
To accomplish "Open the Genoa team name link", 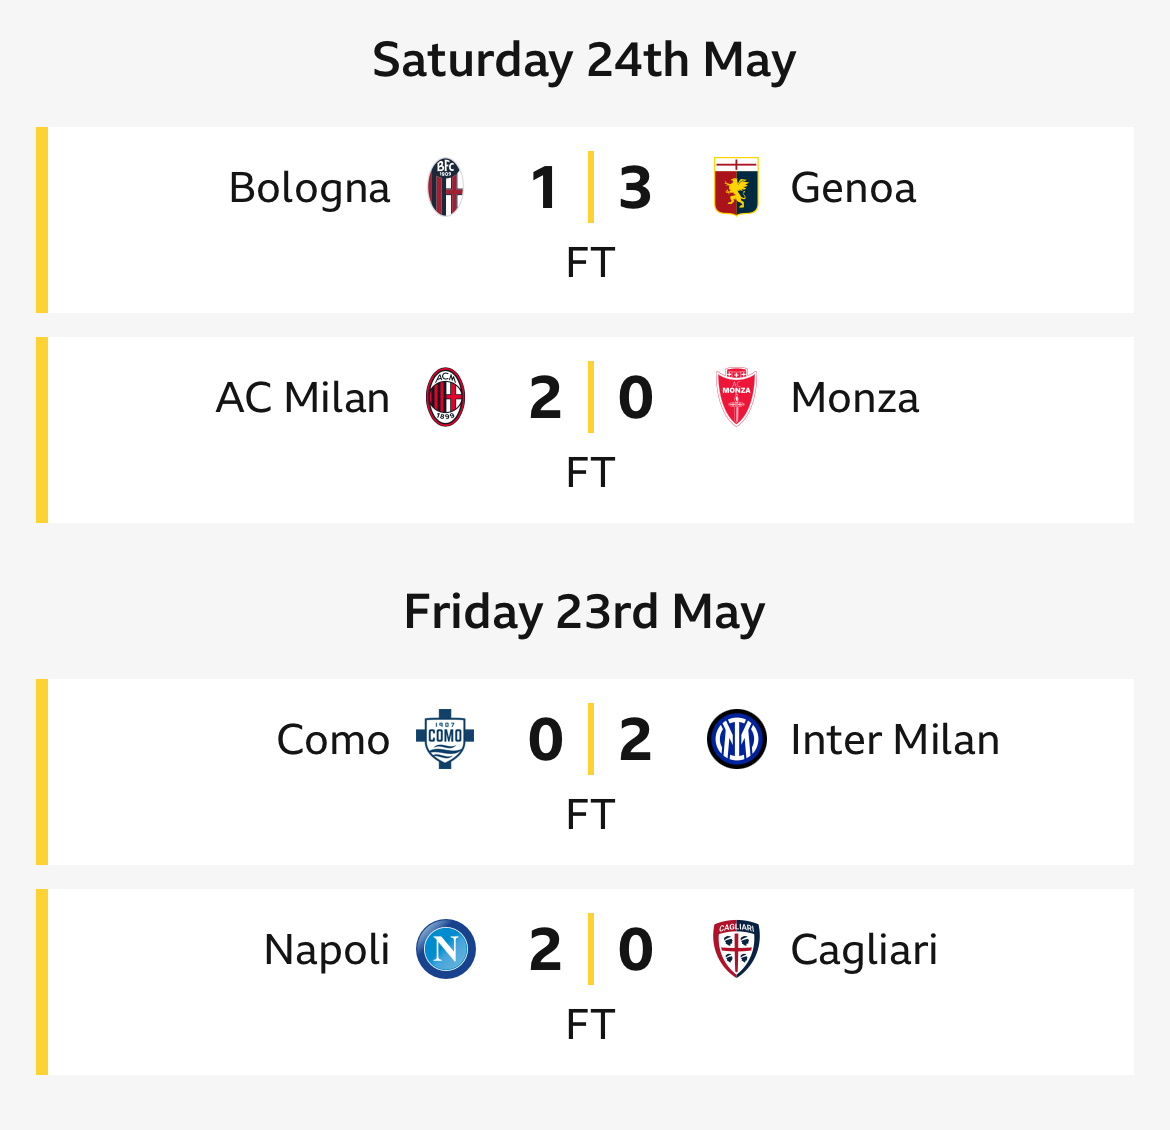I will pos(853,188).
